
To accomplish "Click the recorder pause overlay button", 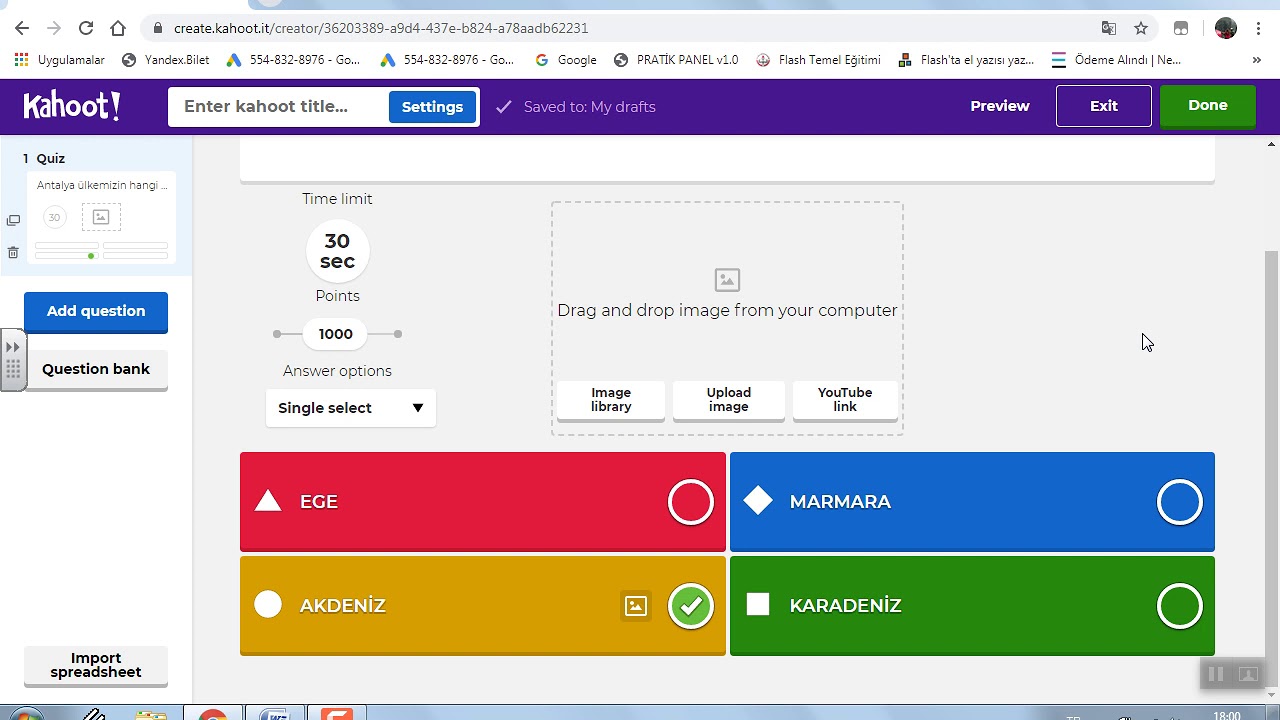I will (1216, 674).
